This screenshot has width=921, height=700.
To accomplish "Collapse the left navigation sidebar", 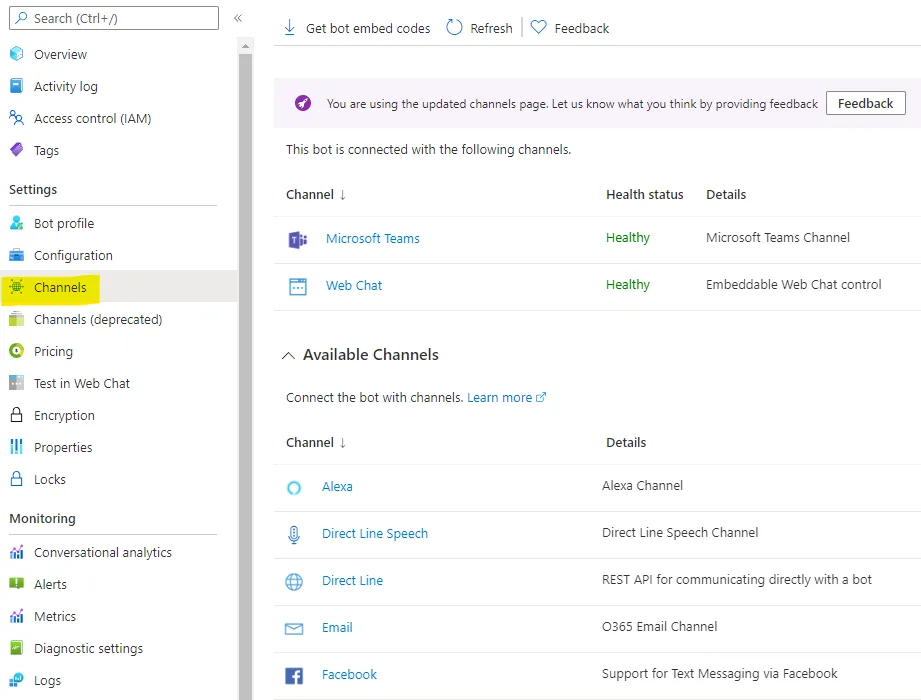I will 238,18.
